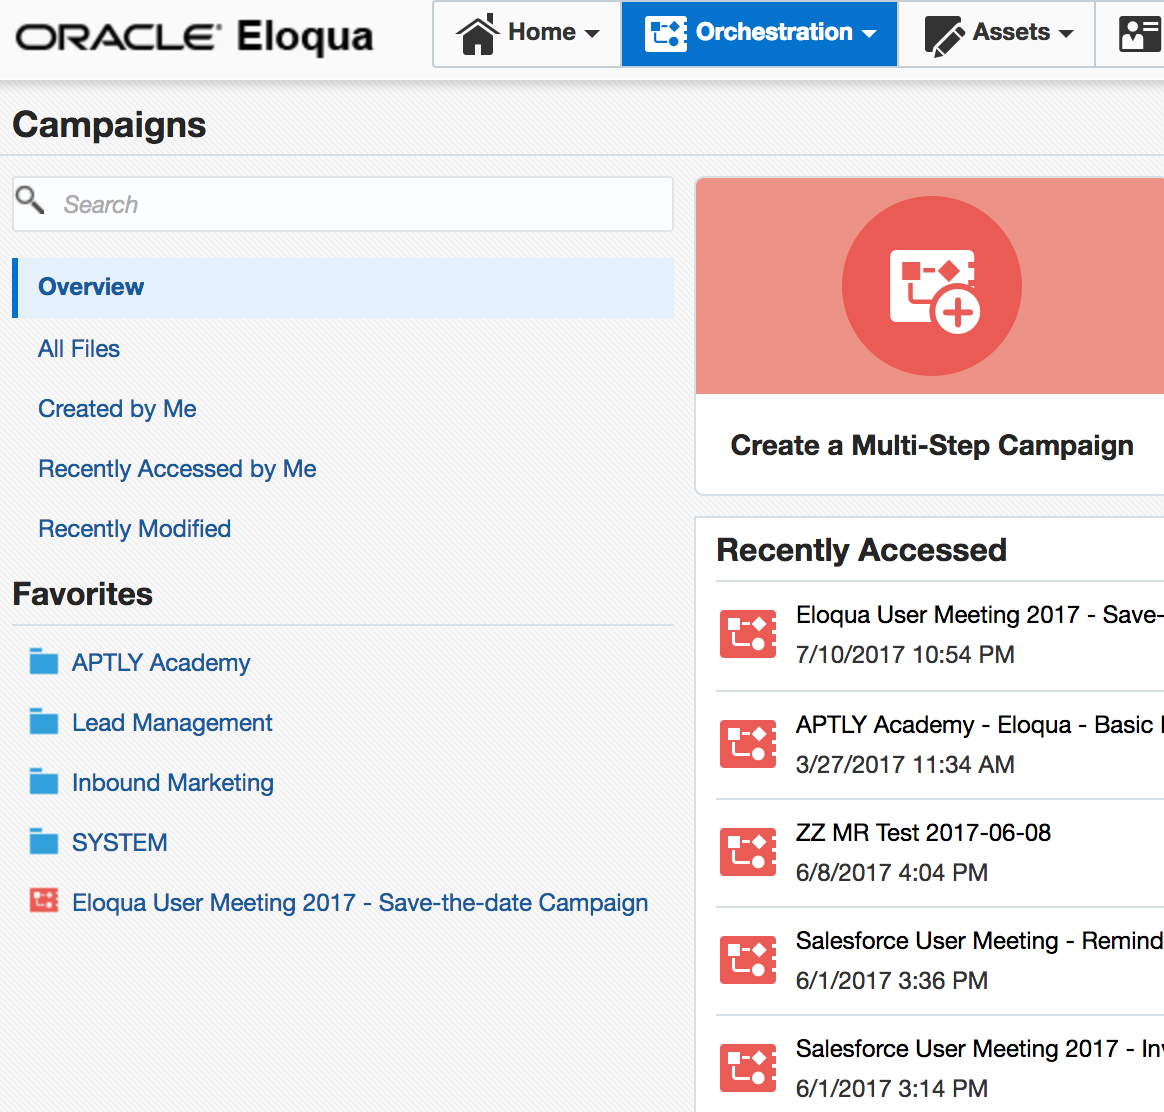Open the Home dropdown menu
Image resolution: width=1164 pixels, height=1112 pixels.
pos(528,33)
